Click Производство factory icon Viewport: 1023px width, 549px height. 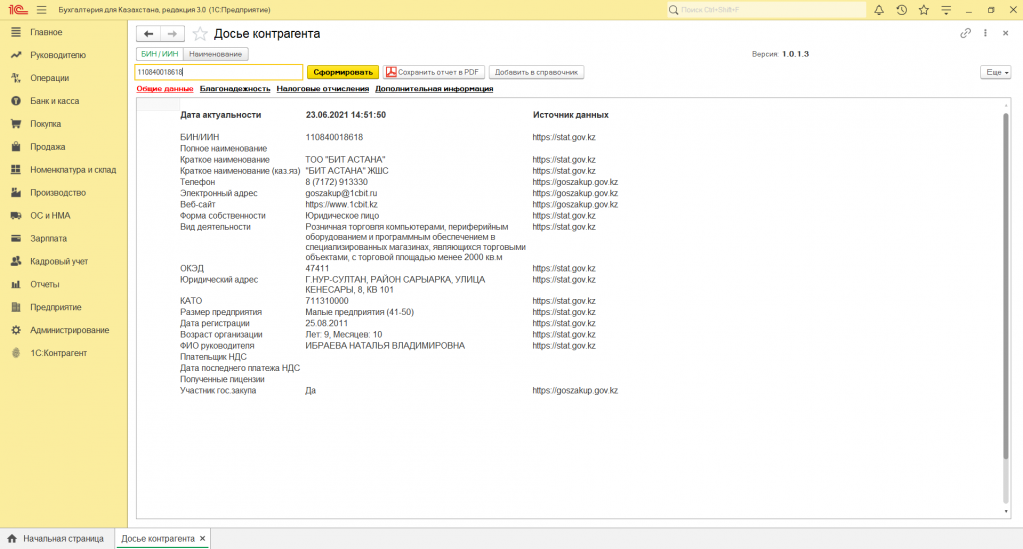pyautogui.click(x=16, y=193)
